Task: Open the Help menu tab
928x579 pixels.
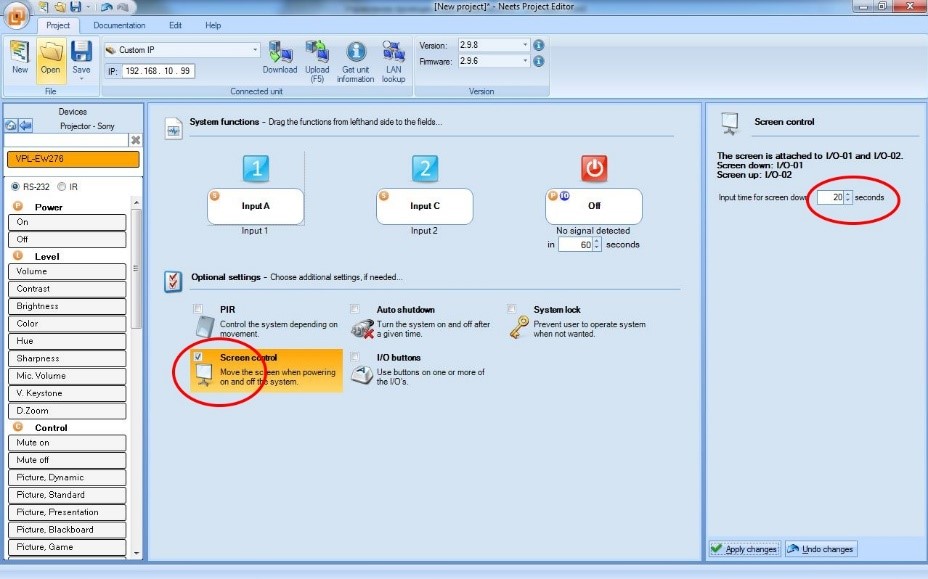Action: [213, 25]
